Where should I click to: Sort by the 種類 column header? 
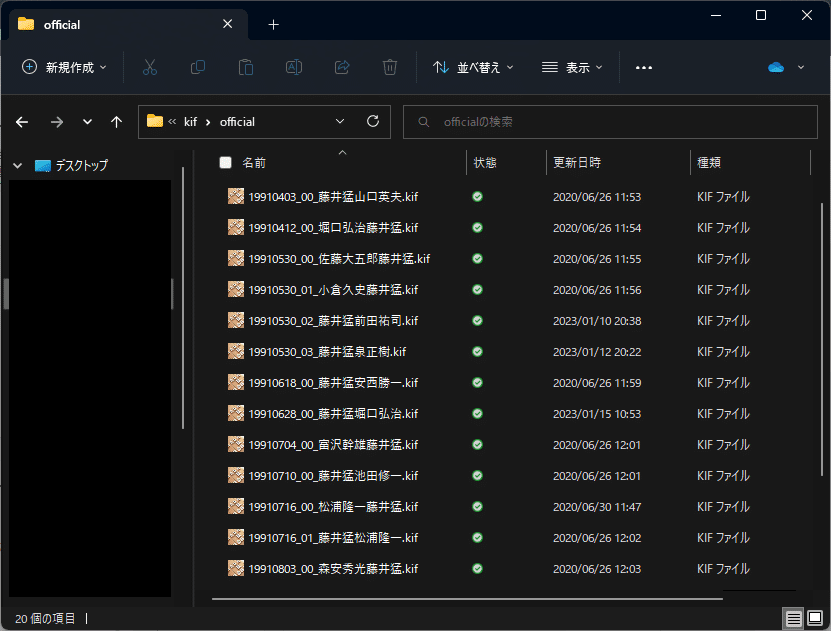click(709, 162)
